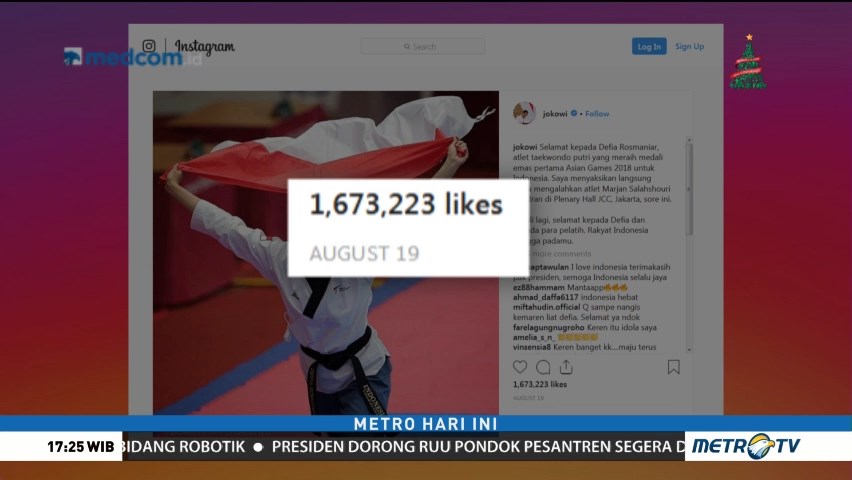852x480 pixels.
Task: Like the post with the heart icon
Action: (x=520, y=367)
